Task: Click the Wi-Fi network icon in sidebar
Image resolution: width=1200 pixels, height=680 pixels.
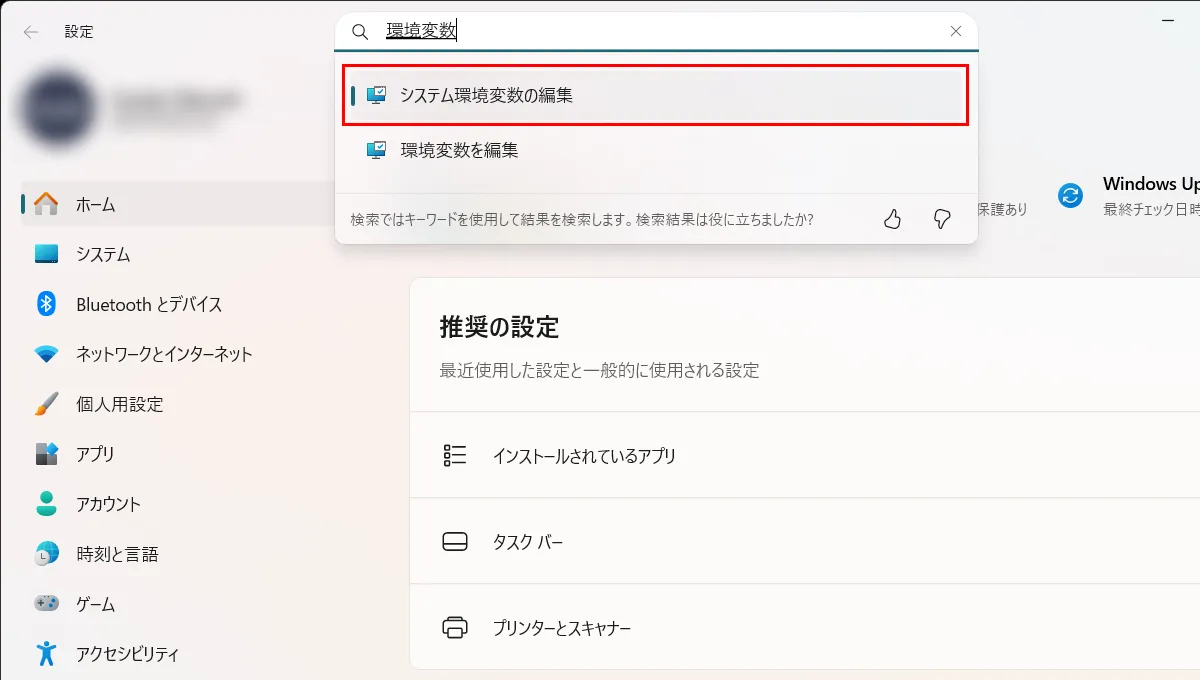Action: pos(47,354)
